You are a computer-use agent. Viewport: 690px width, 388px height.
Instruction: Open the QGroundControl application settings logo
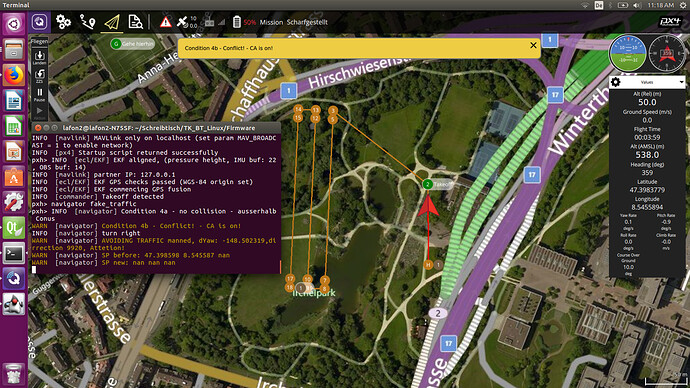40,22
